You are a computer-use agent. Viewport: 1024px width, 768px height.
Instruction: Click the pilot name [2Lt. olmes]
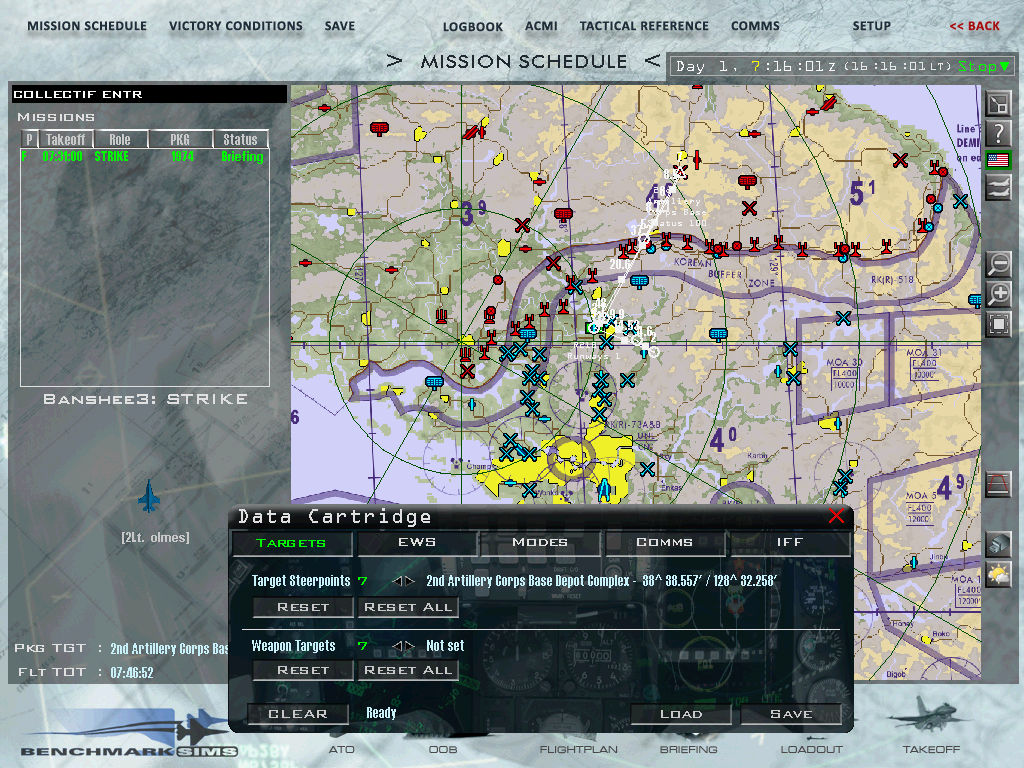point(155,537)
